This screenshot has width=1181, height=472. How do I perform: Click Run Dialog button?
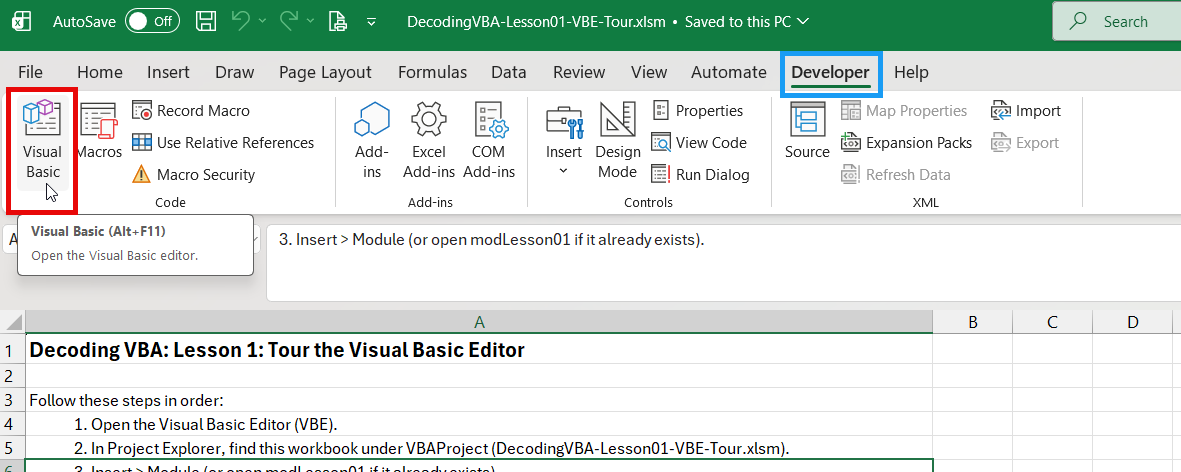pyautogui.click(x=700, y=175)
